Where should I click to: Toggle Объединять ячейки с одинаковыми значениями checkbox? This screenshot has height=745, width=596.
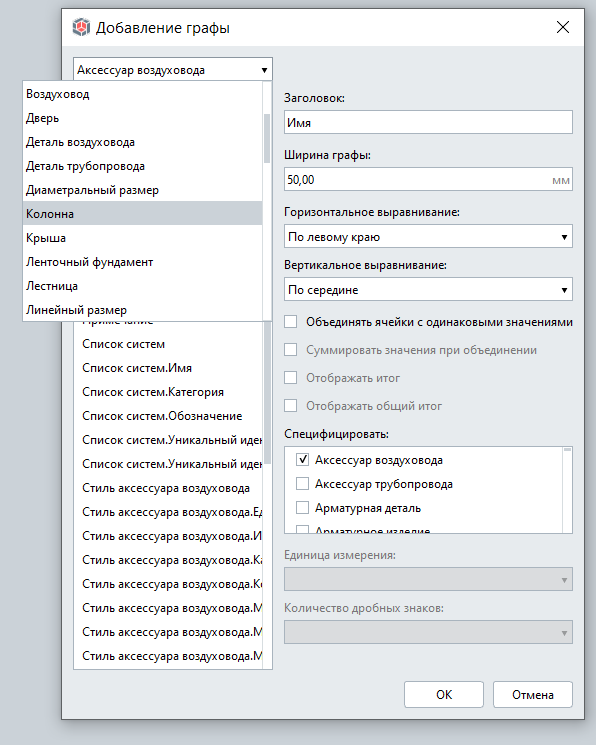290,322
